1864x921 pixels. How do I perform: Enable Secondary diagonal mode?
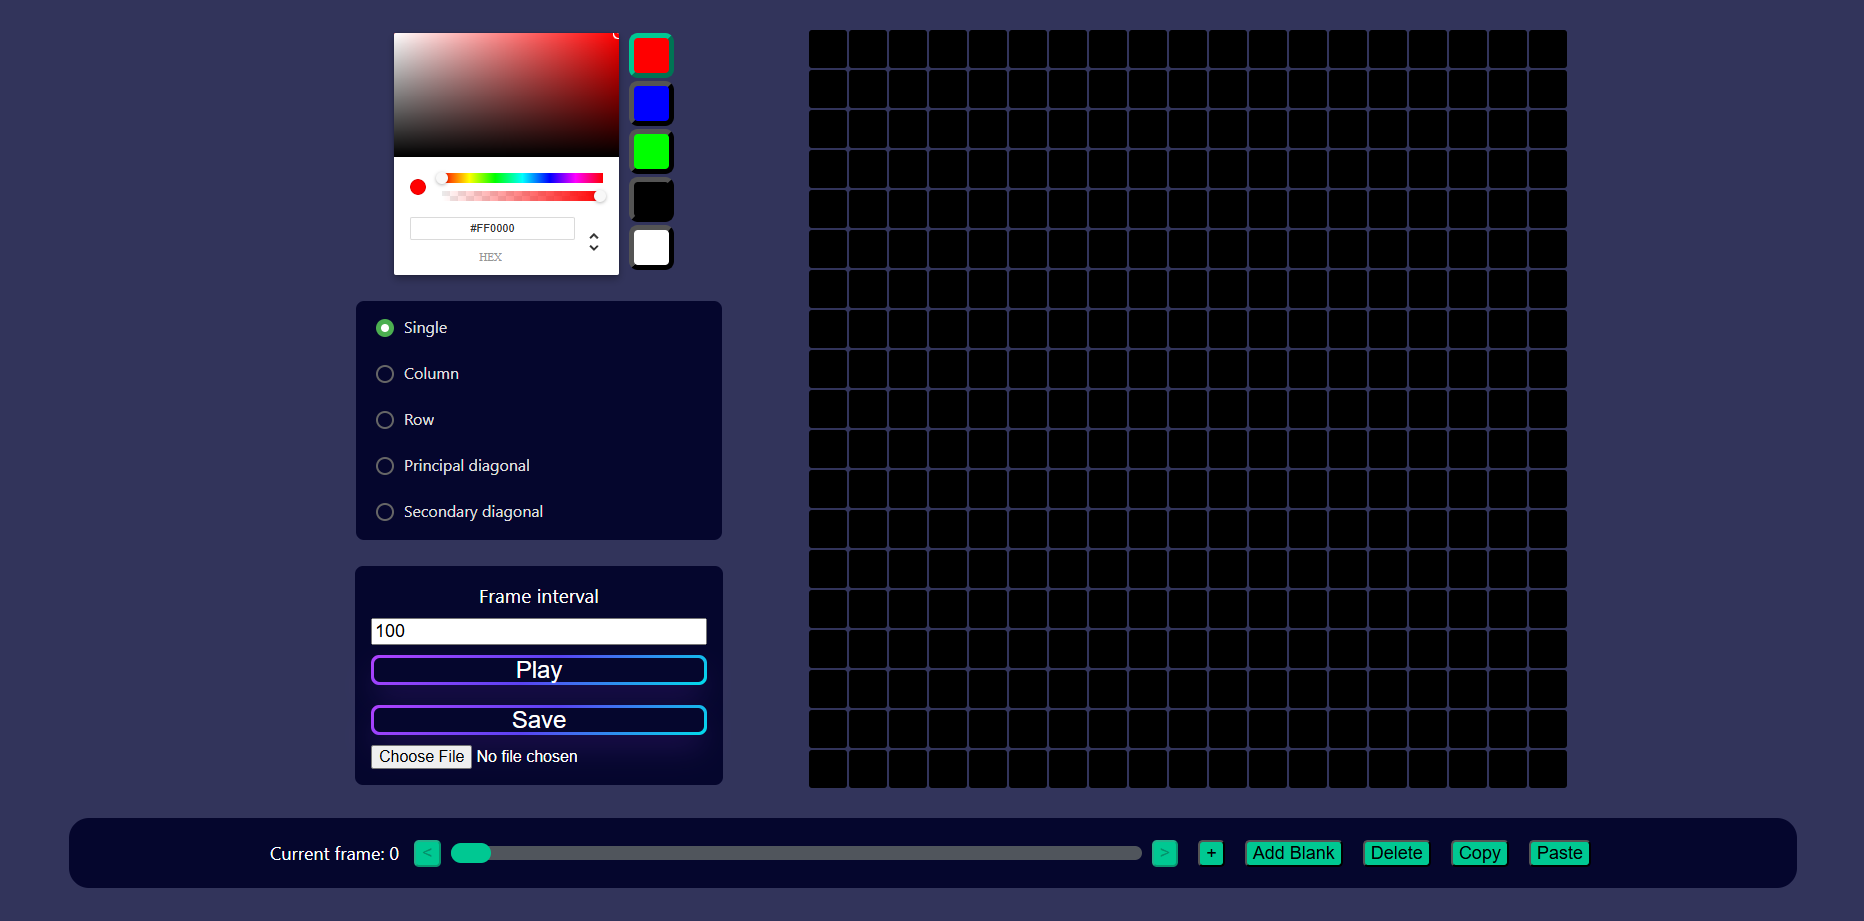click(385, 512)
